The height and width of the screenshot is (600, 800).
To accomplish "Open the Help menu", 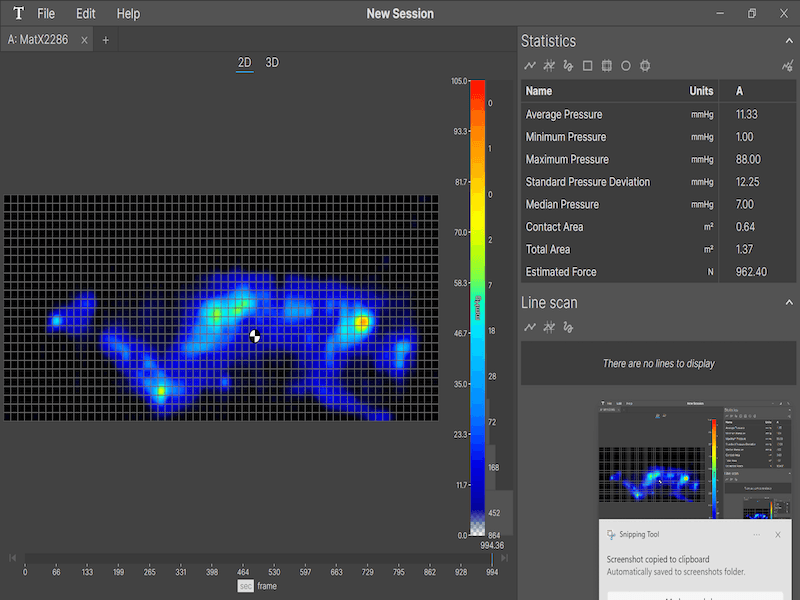I will pos(128,14).
